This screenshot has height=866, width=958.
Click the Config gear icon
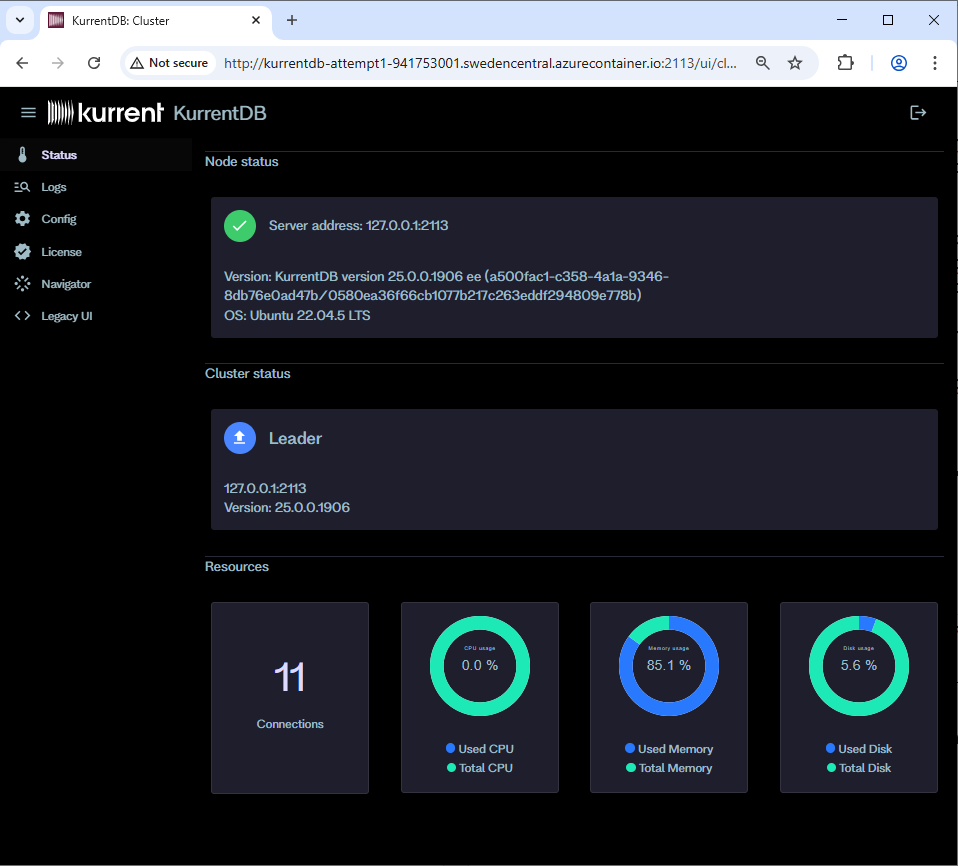click(23, 219)
